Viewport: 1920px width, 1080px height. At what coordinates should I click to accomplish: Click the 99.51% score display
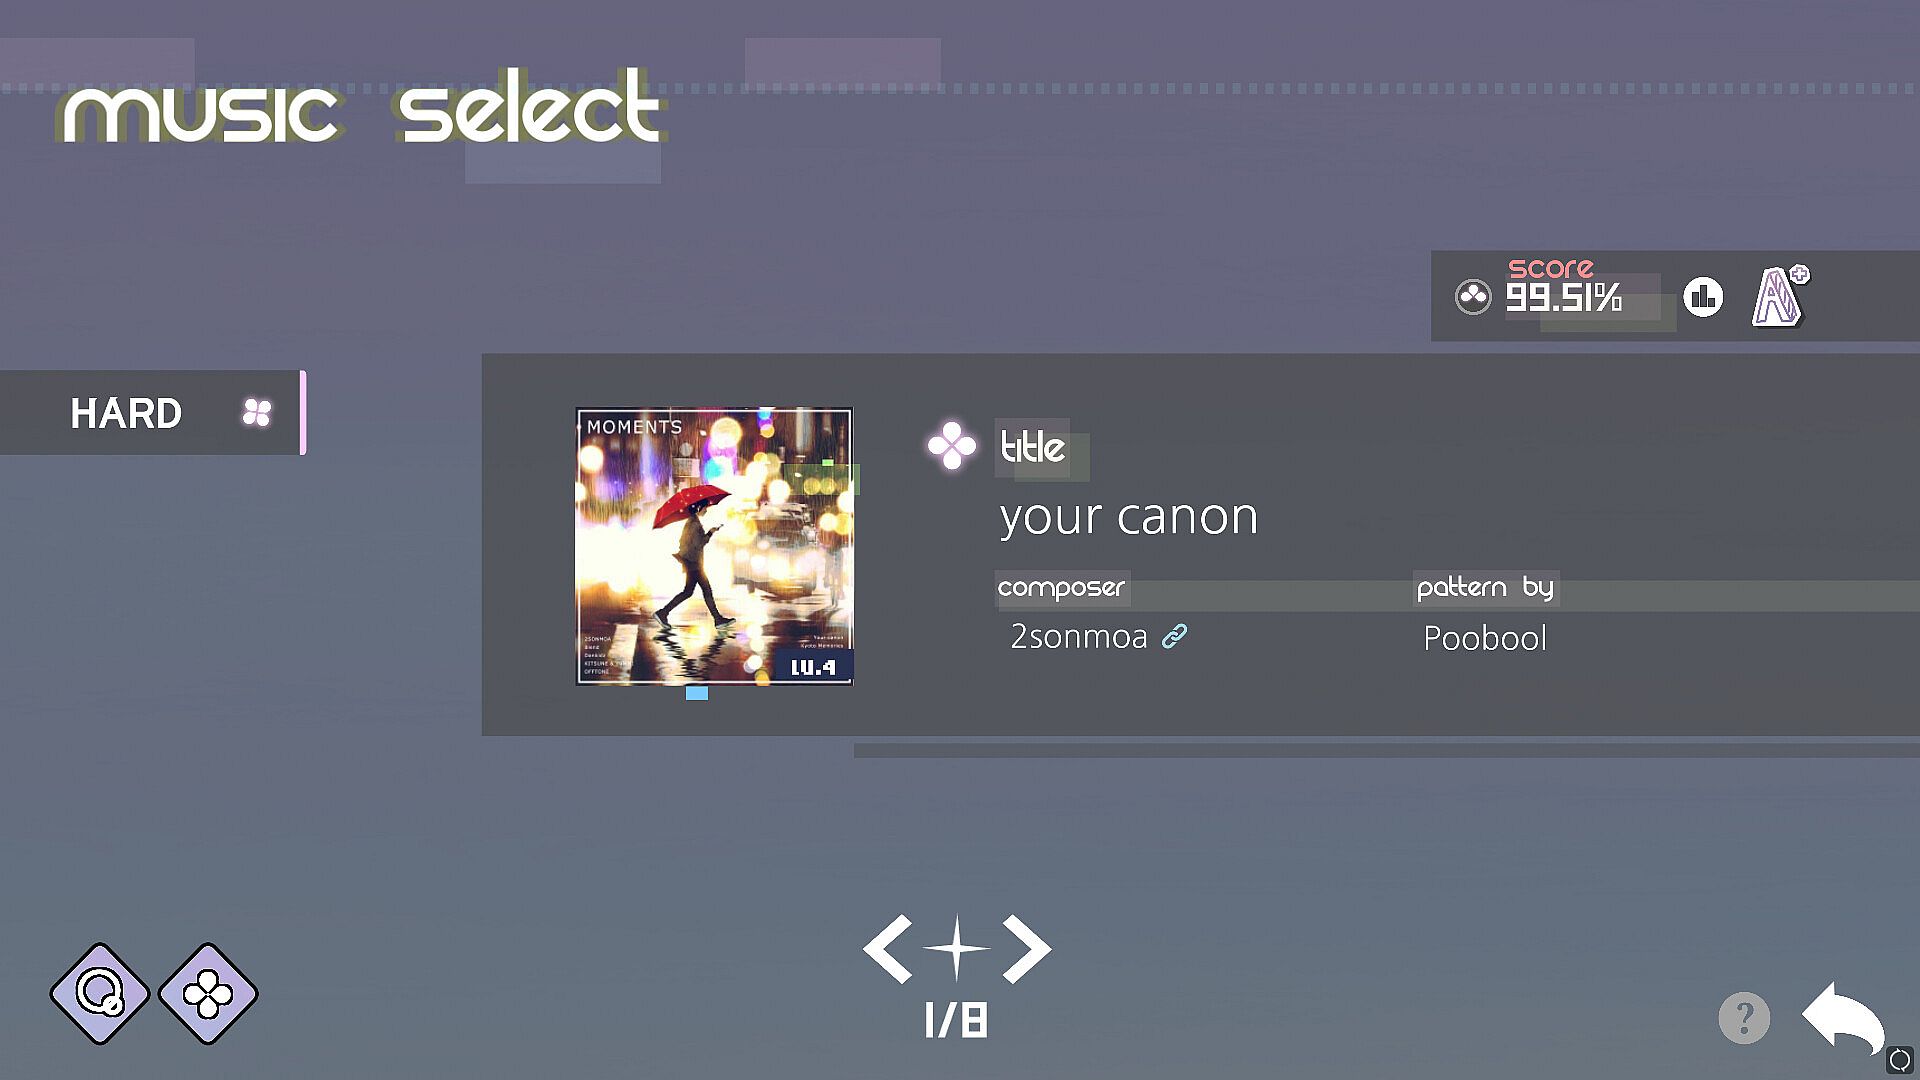pos(1564,297)
